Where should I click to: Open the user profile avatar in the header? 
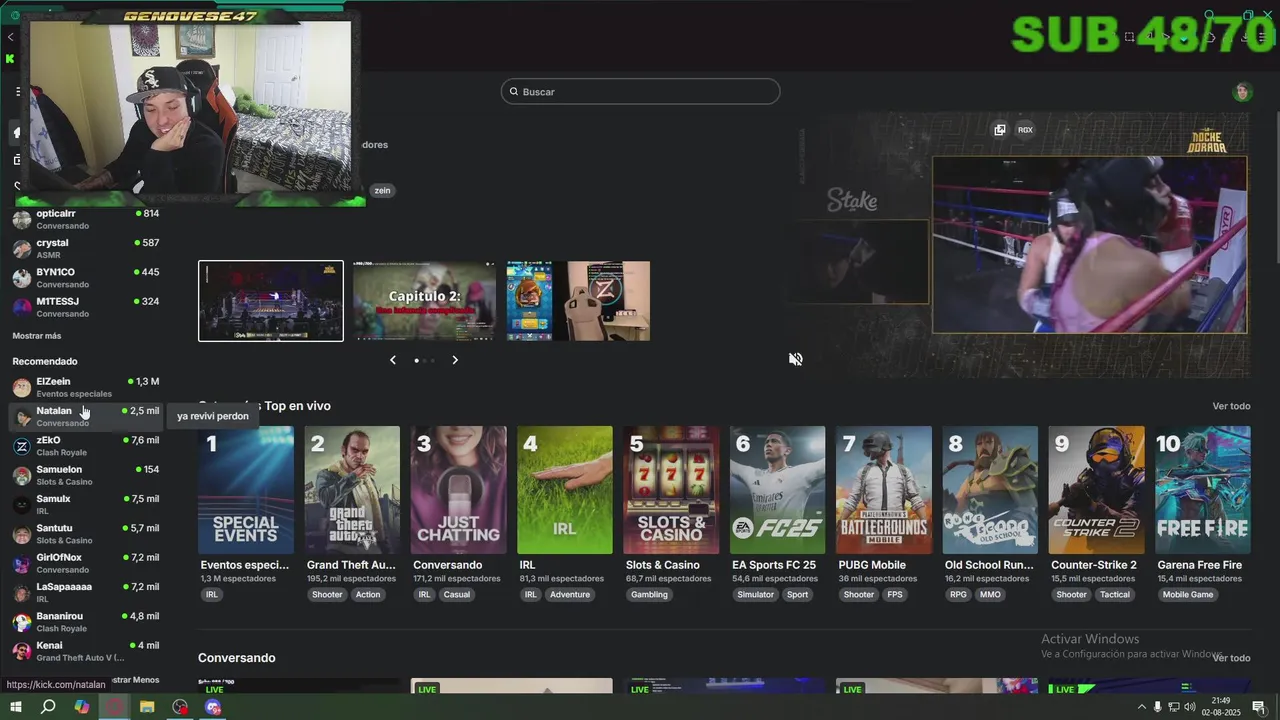(1242, 92)
